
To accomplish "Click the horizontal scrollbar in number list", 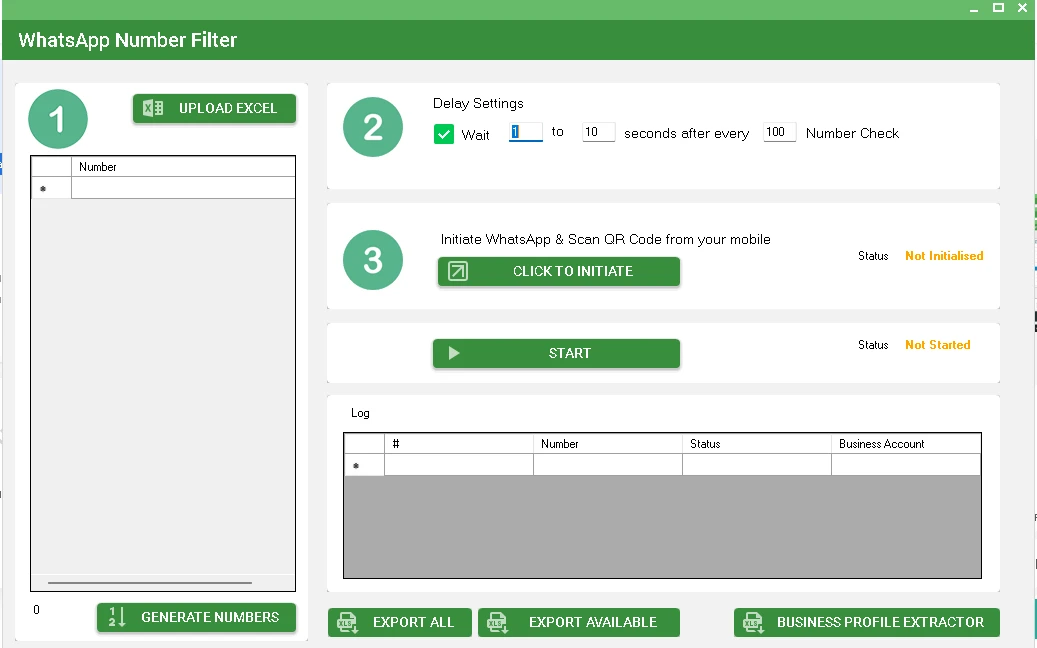I will [150, 582].
